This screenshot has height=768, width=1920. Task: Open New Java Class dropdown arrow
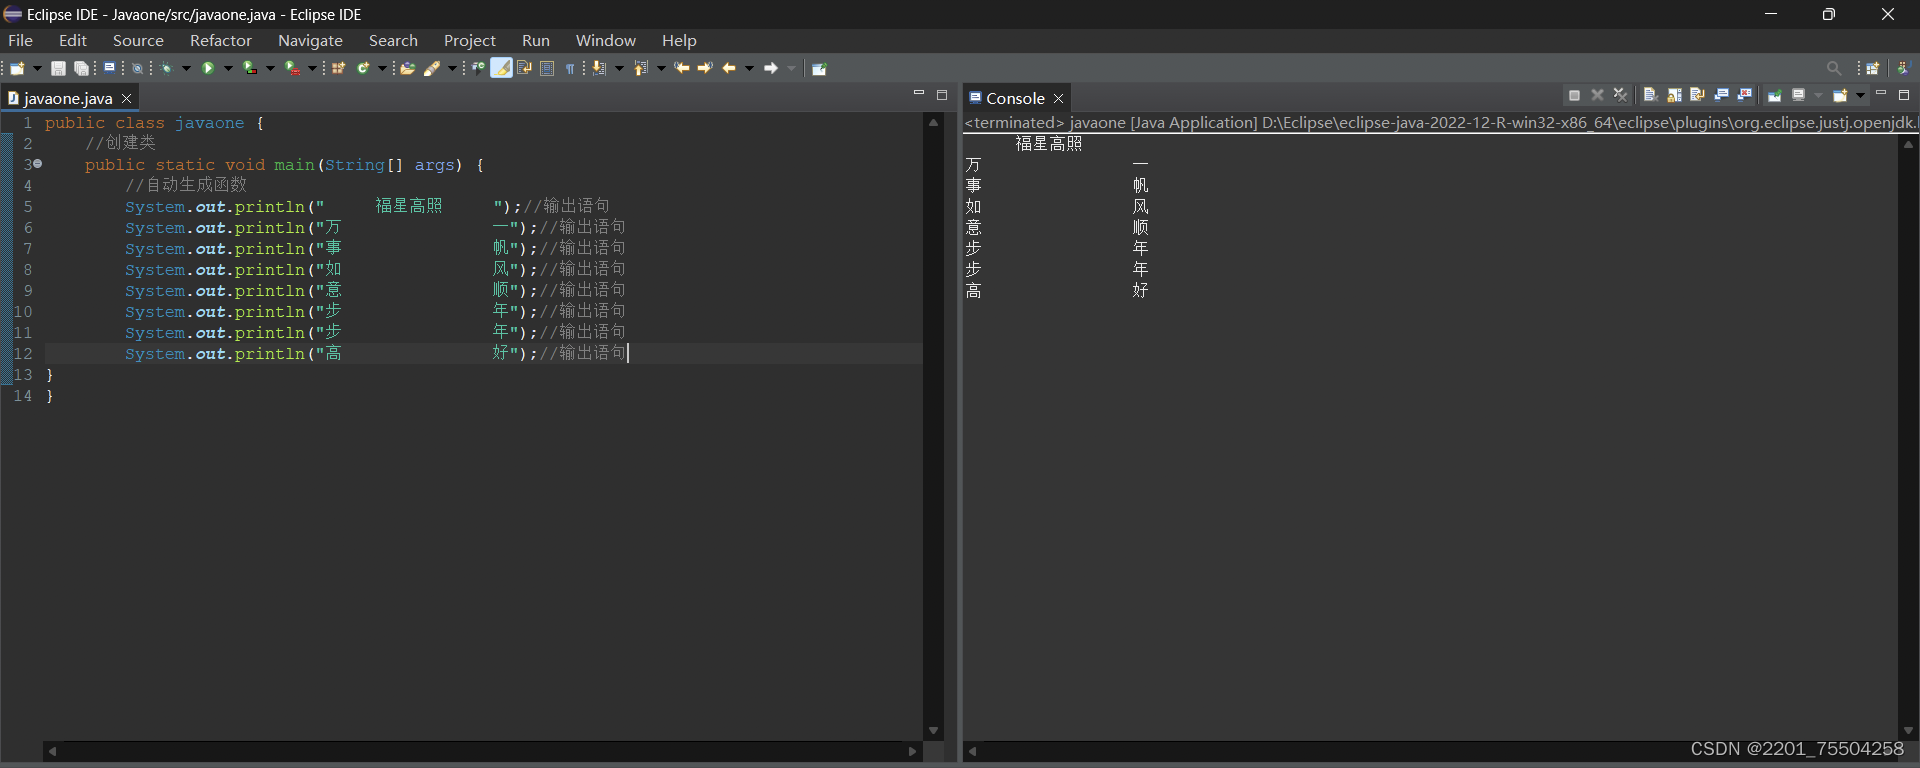click(382, 68)
